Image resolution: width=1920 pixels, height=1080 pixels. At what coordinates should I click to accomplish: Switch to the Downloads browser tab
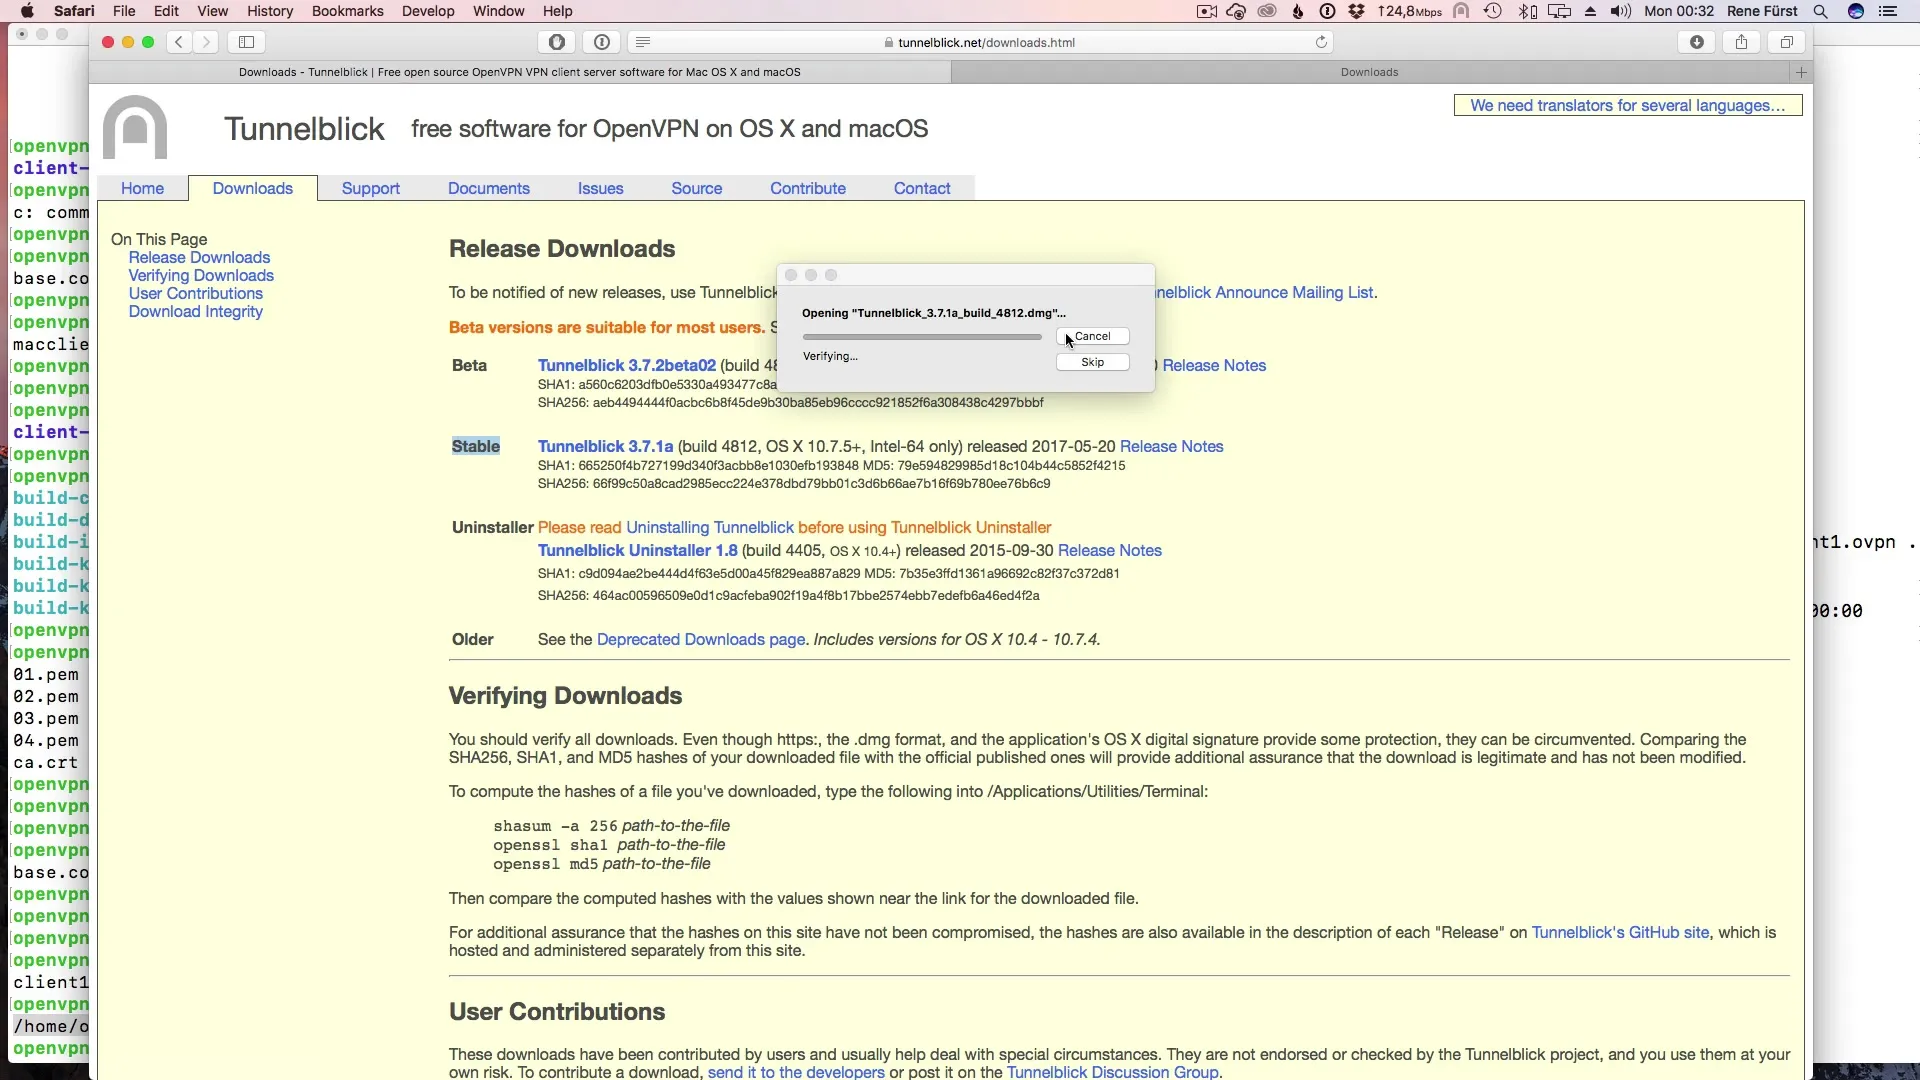(1369, 72)
